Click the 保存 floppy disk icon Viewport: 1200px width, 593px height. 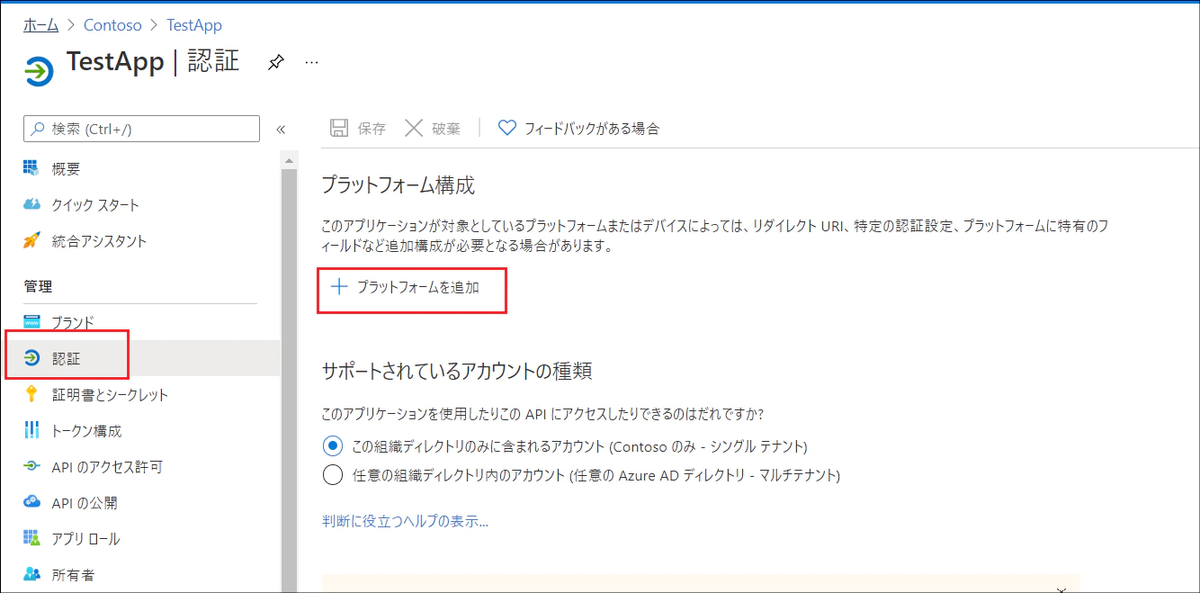pos(339,128)
